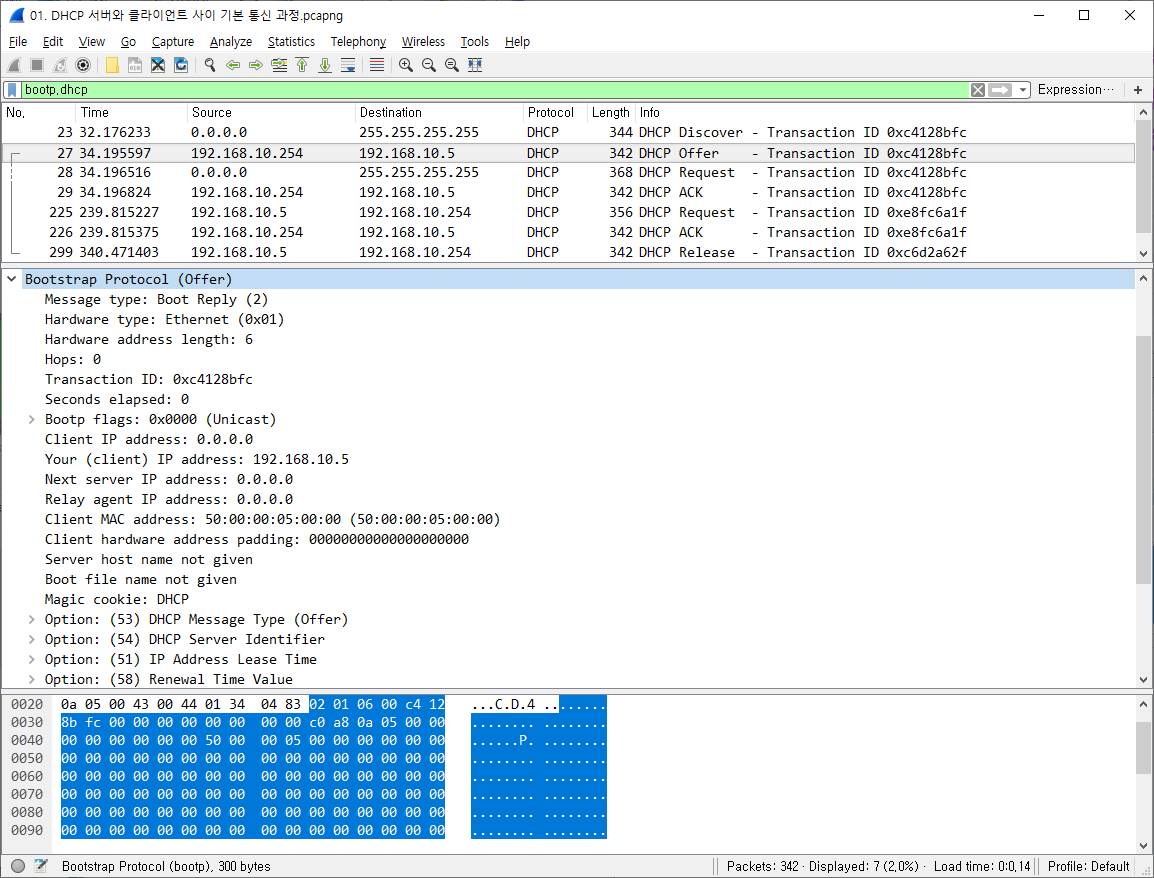
Task: Sort packets by the Length column
Action: [611, 113]
